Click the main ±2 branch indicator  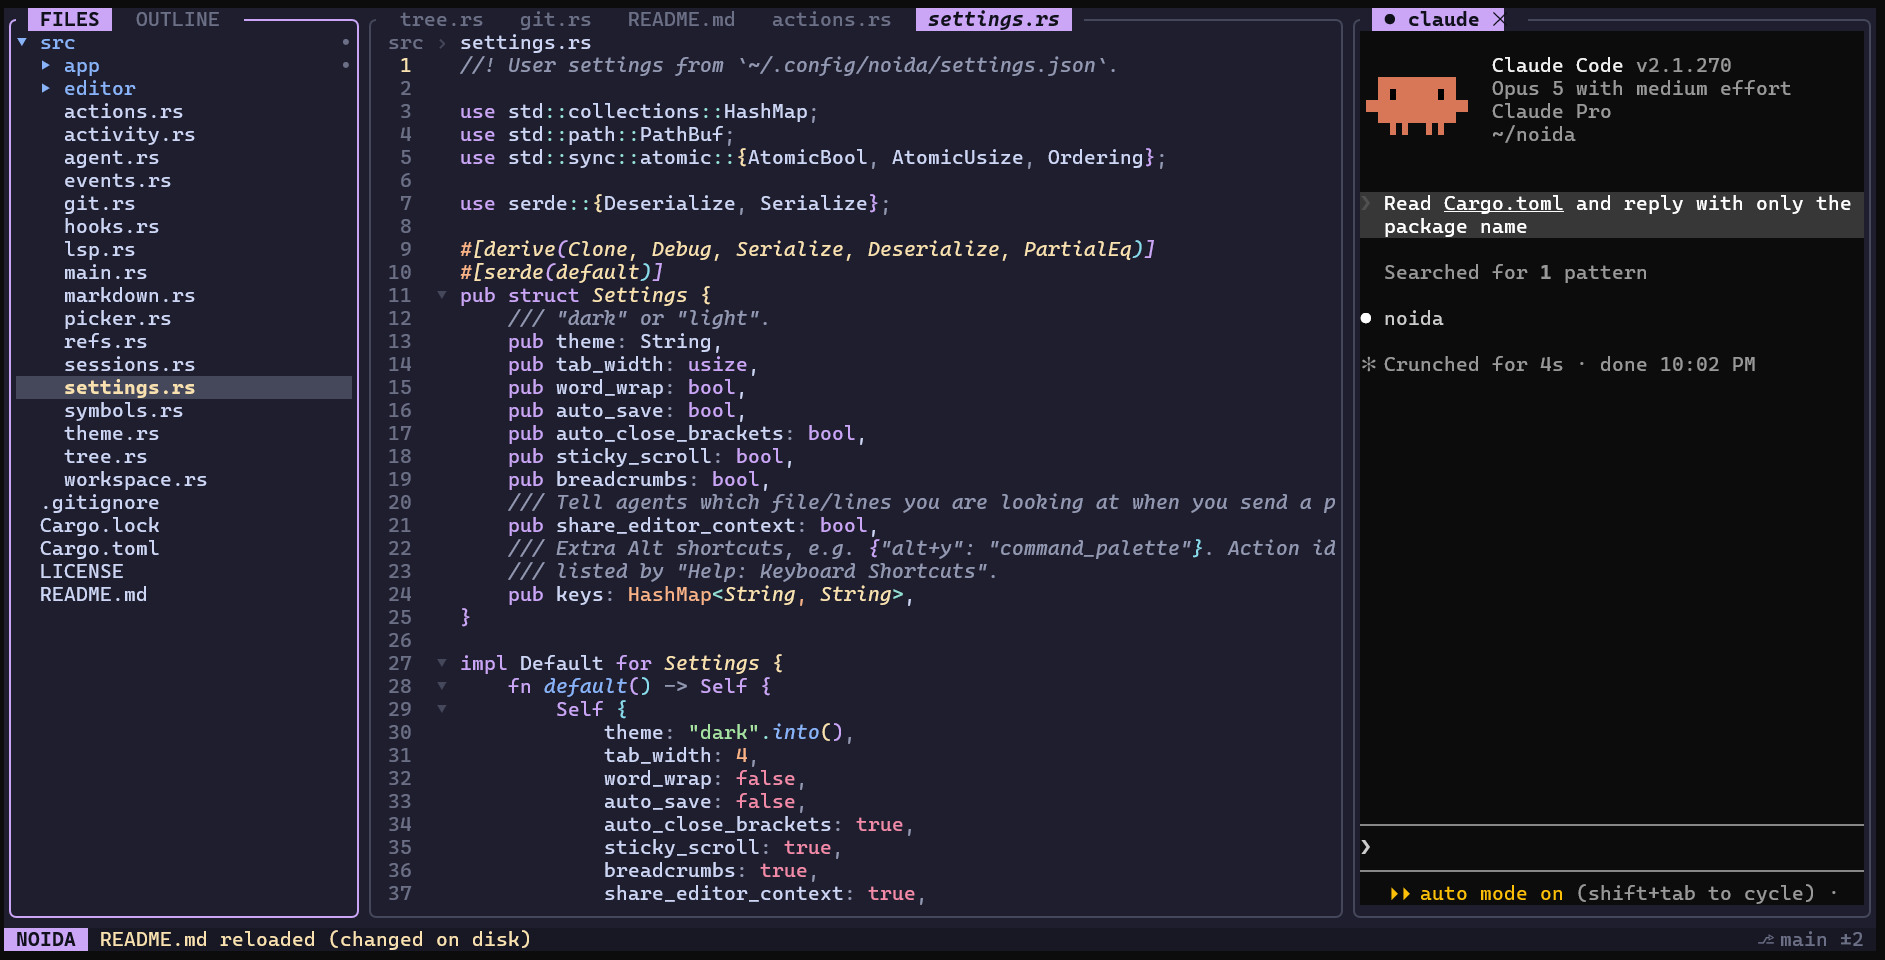click(x=1821, y=939)
